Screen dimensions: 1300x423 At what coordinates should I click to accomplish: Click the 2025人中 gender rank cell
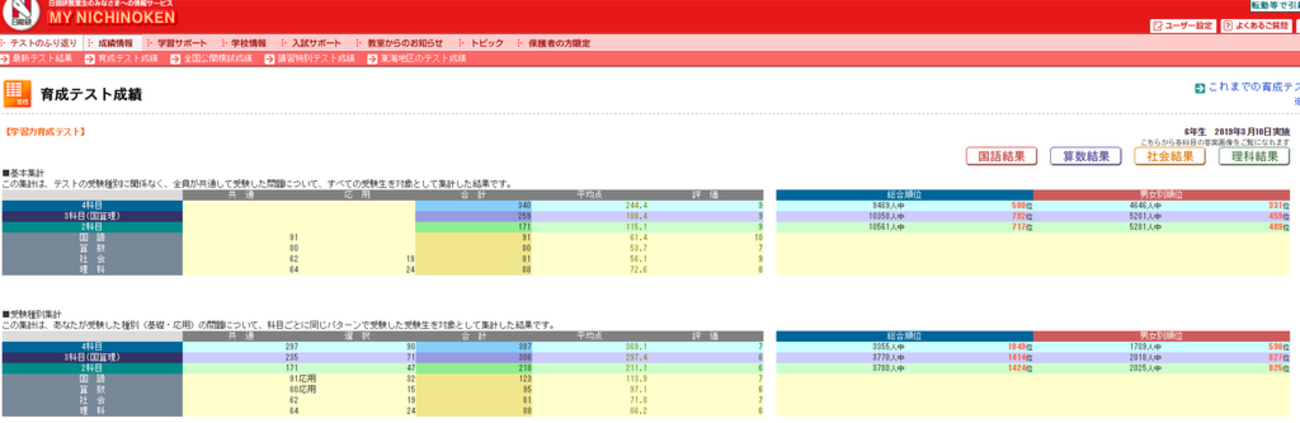[1145, 368]
